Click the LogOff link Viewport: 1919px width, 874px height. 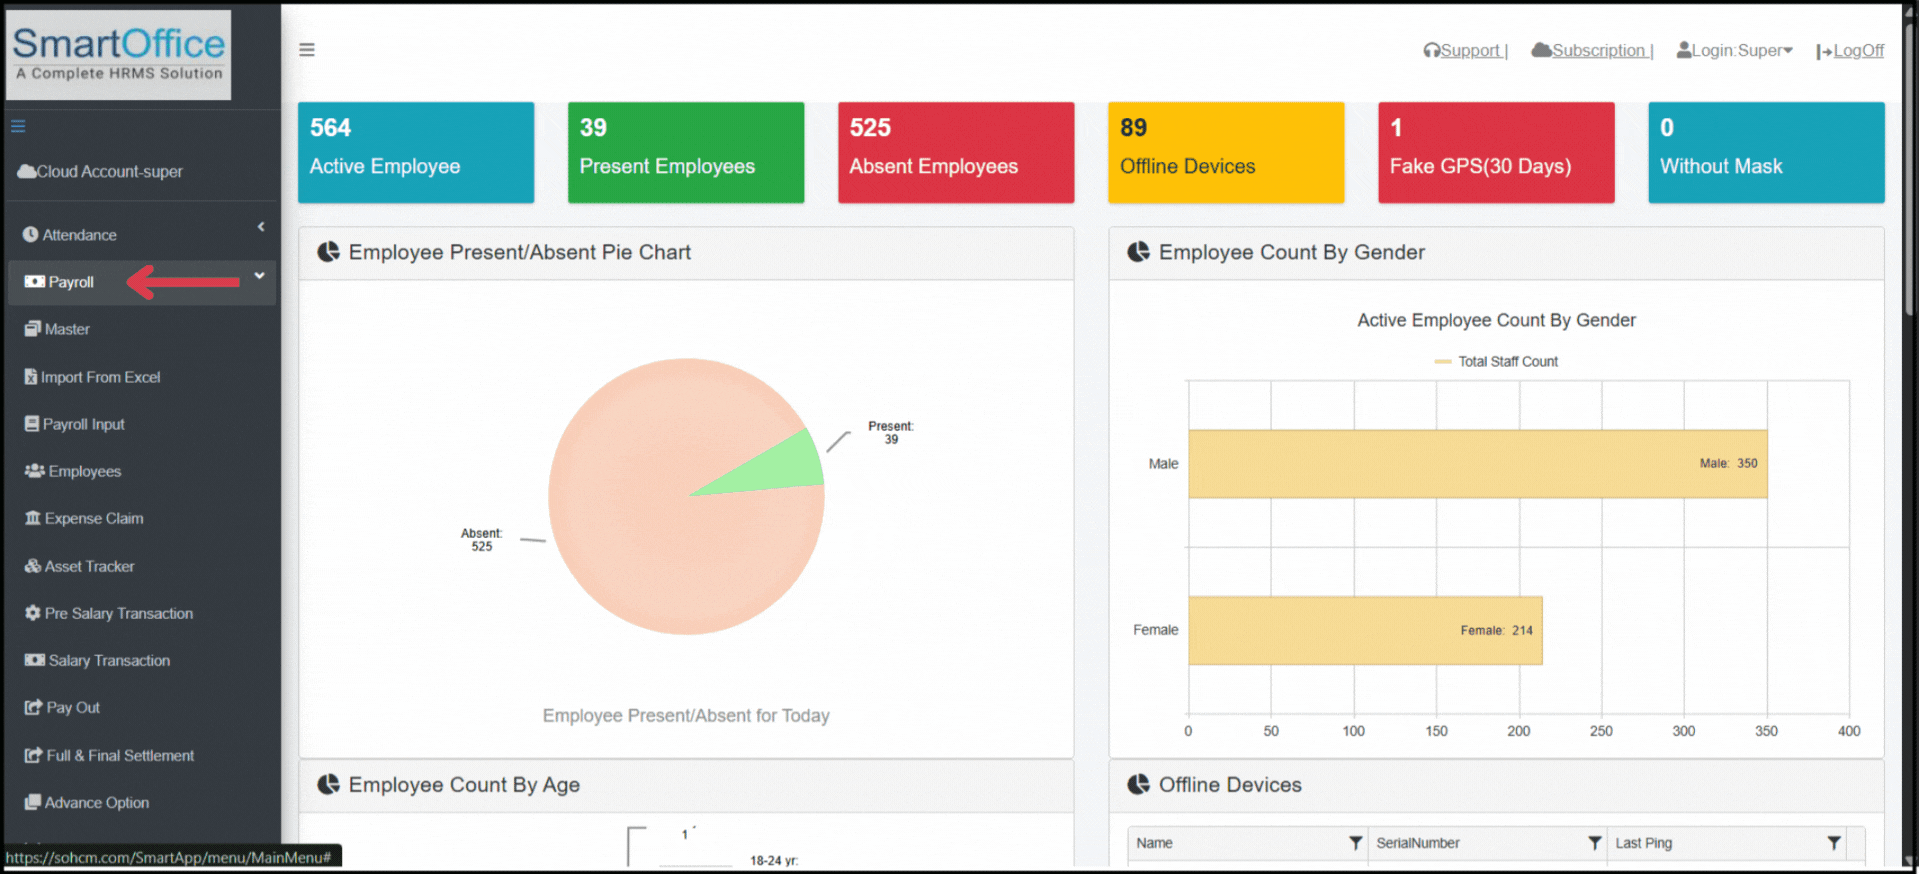point(1857,51)
